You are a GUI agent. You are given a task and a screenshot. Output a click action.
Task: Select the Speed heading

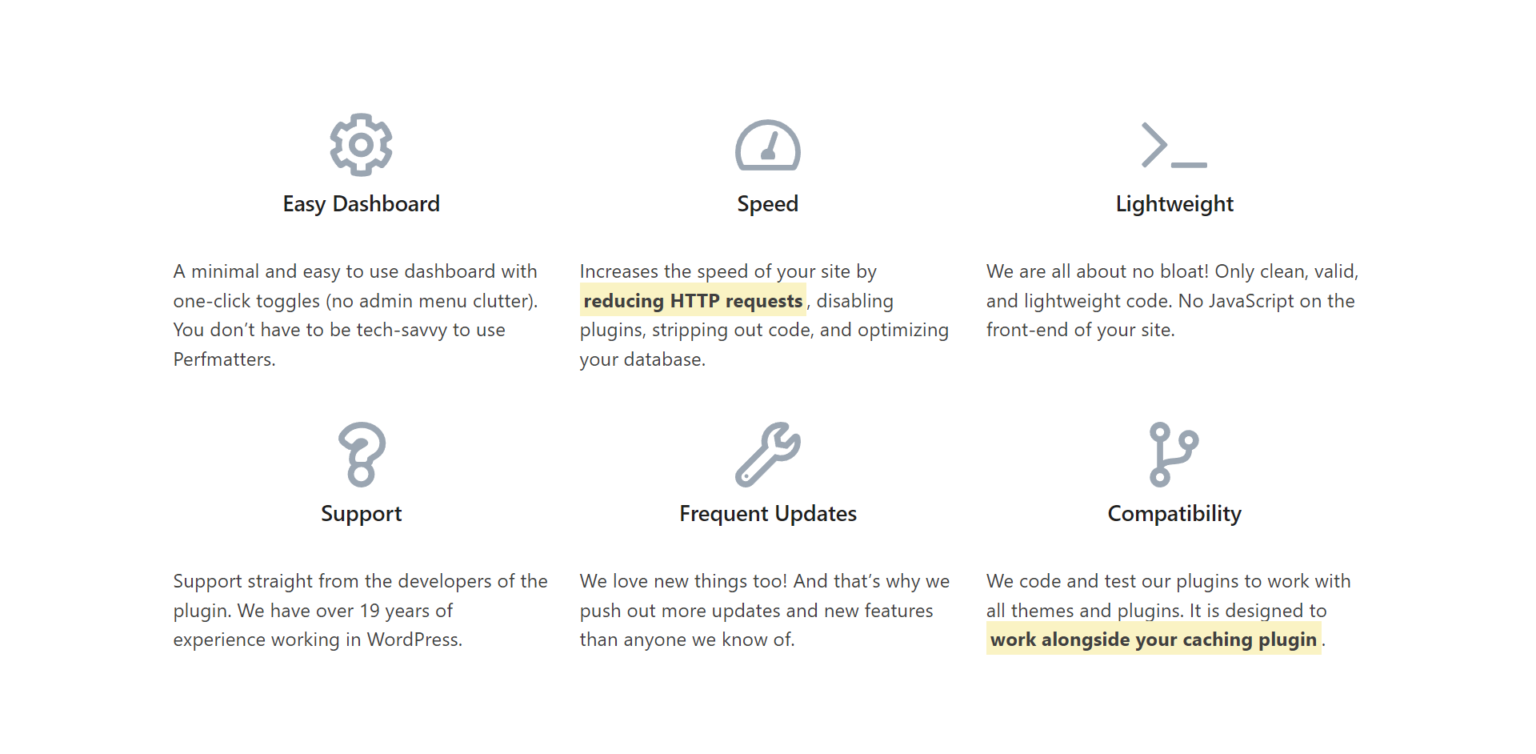(768, 205)
